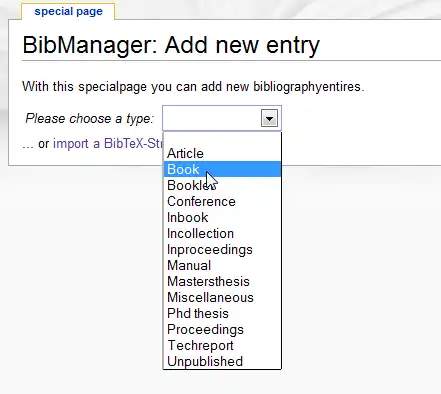This screenshot has width=441, height=394.
Task: Pick Proceedings entry type
Action: click(x=222, y=329)
